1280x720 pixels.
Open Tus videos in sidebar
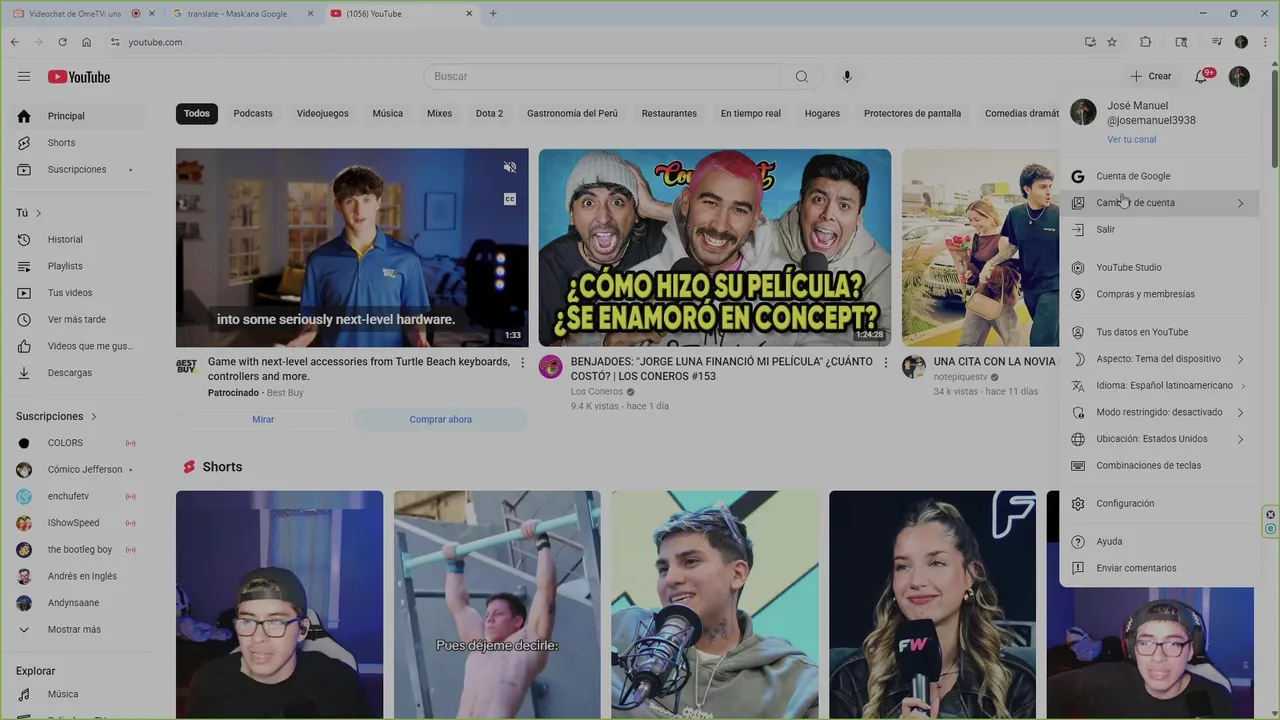tap(77, 293)
